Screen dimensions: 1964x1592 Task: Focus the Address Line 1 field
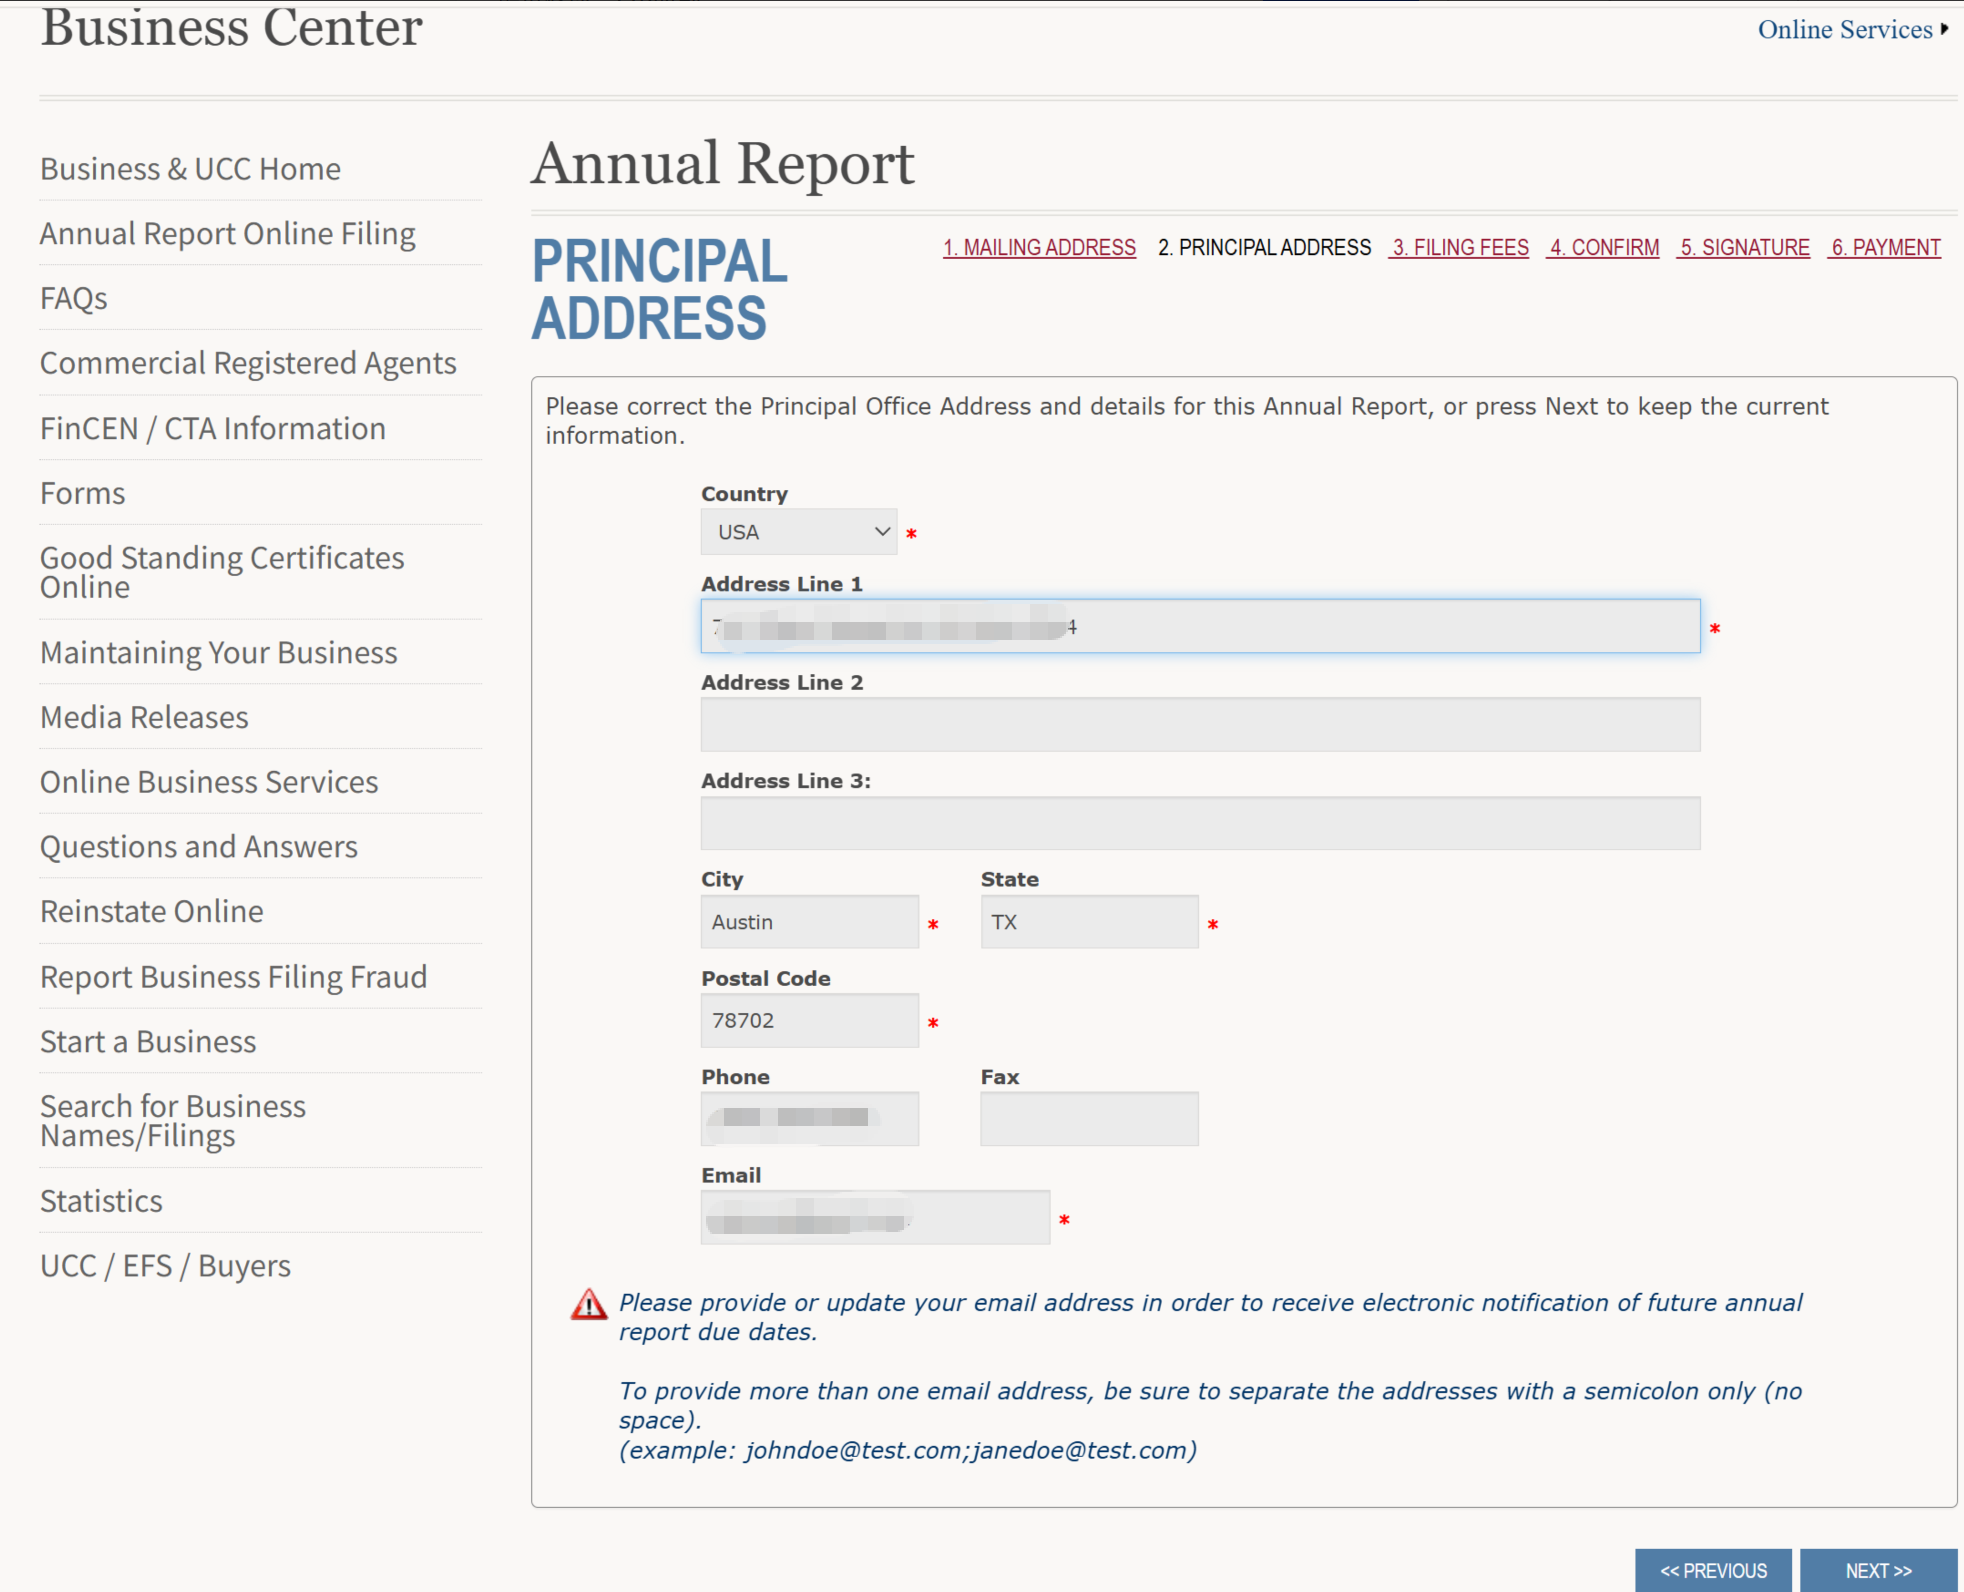click(1200, 626)
